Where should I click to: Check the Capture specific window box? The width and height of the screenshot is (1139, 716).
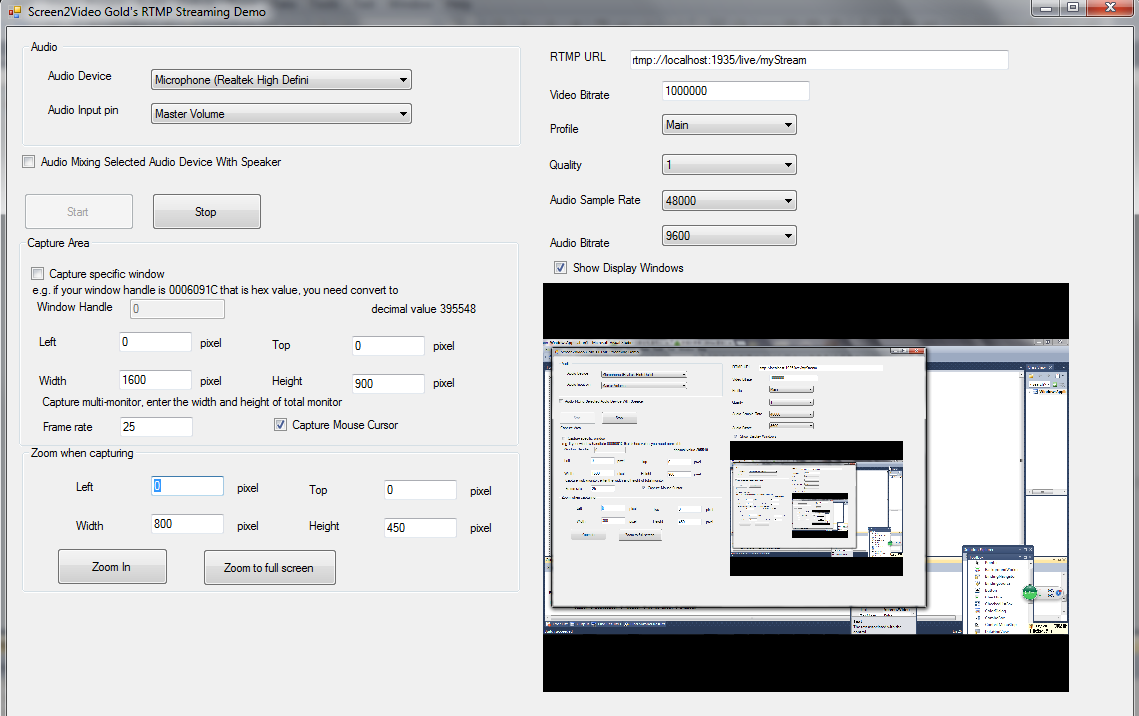pos(38,274)
